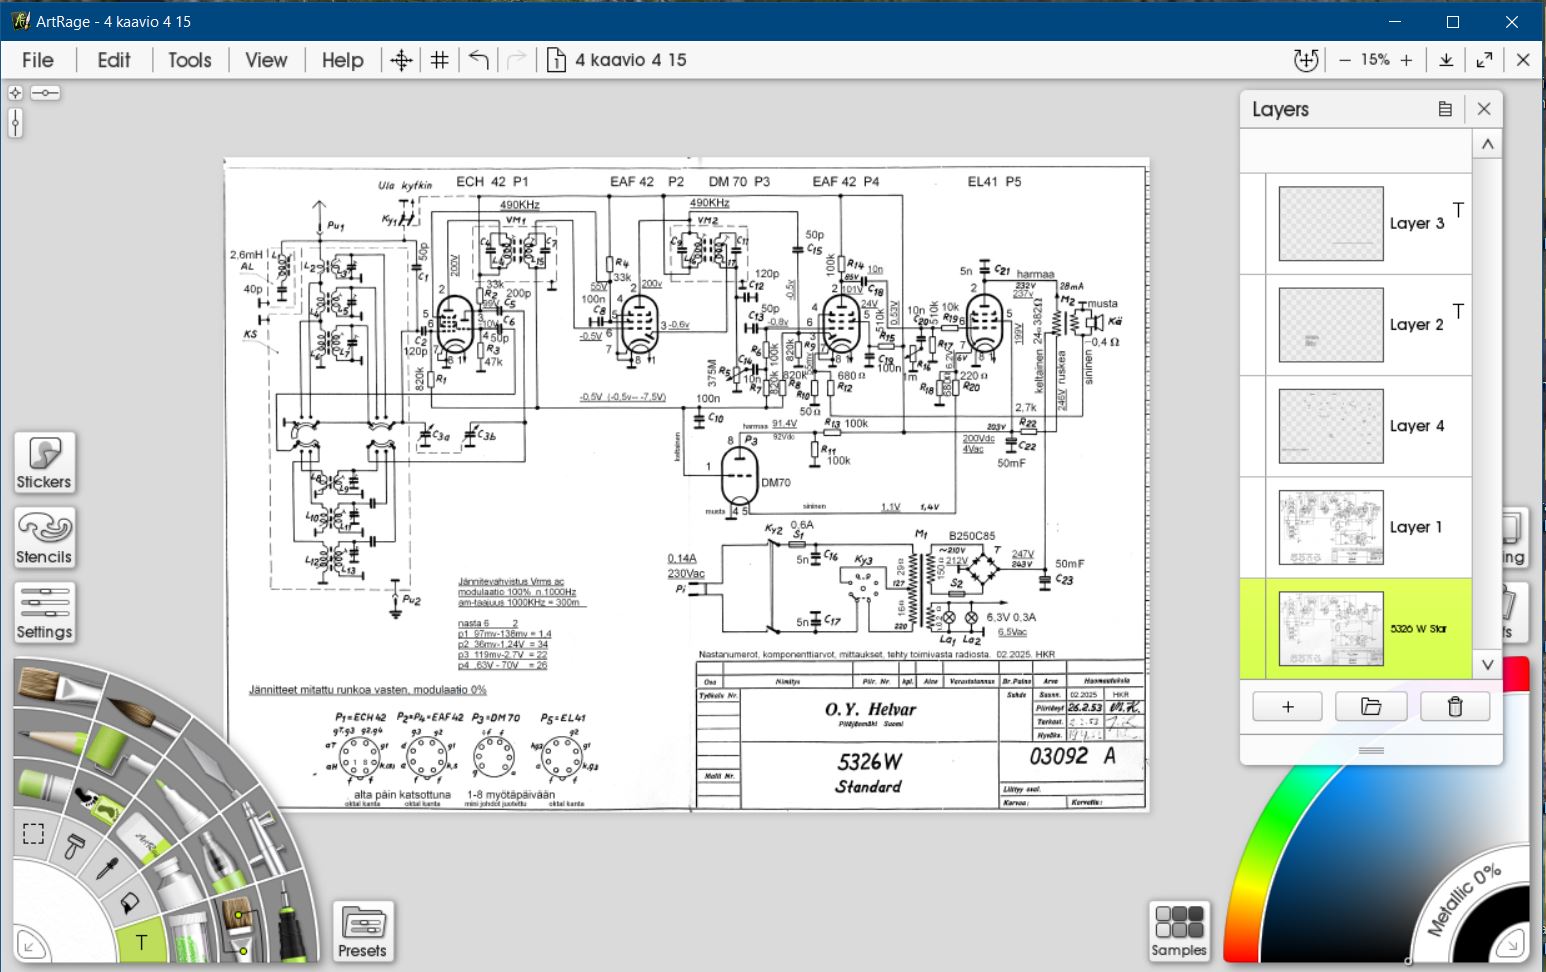Open the File menu

38,60
